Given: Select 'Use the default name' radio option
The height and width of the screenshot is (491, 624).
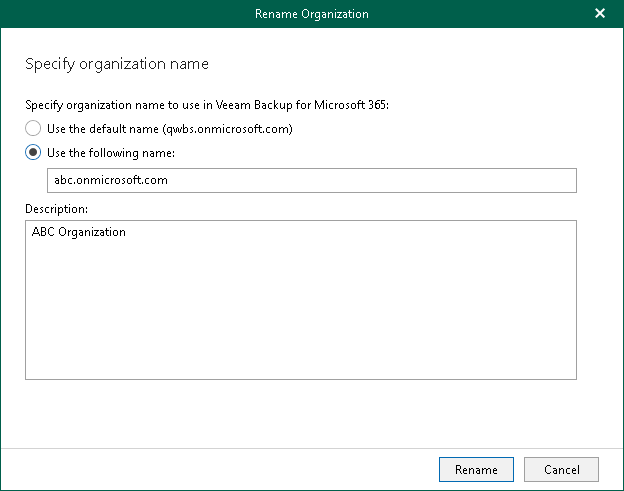Looking at the screenshot, I should click(x=33, y=129).
